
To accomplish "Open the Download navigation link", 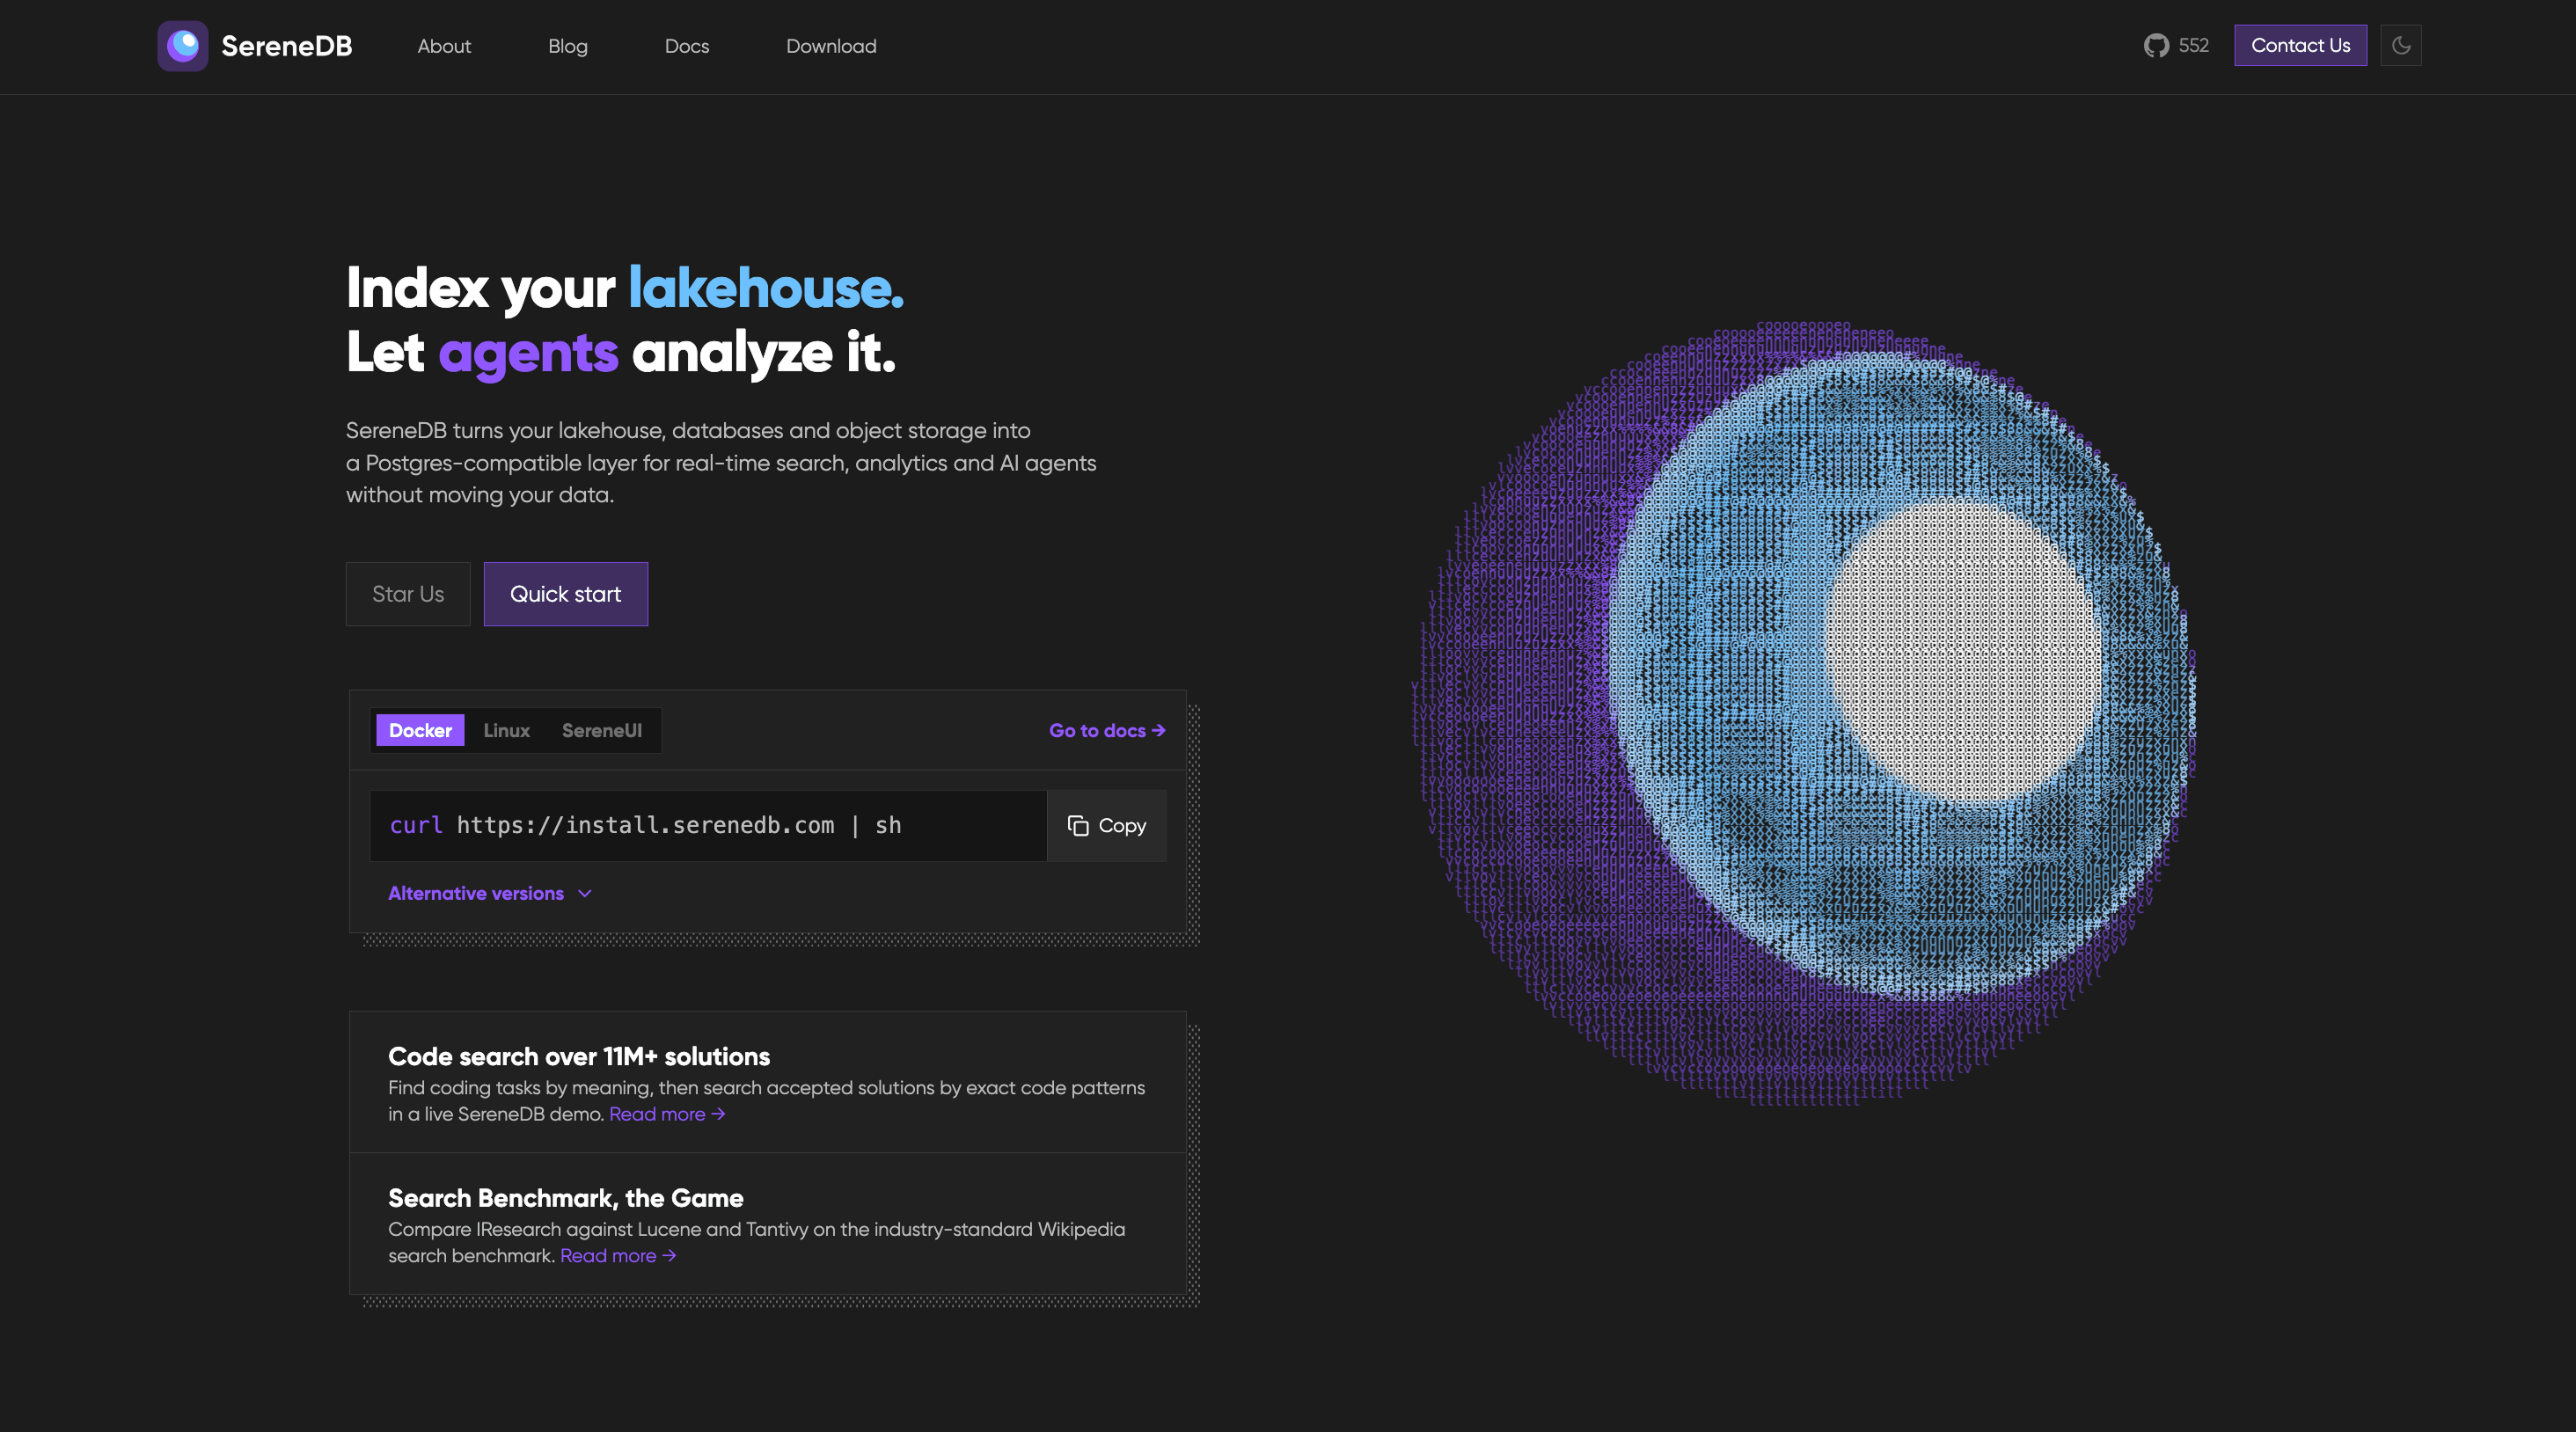I will coord(831,46).
